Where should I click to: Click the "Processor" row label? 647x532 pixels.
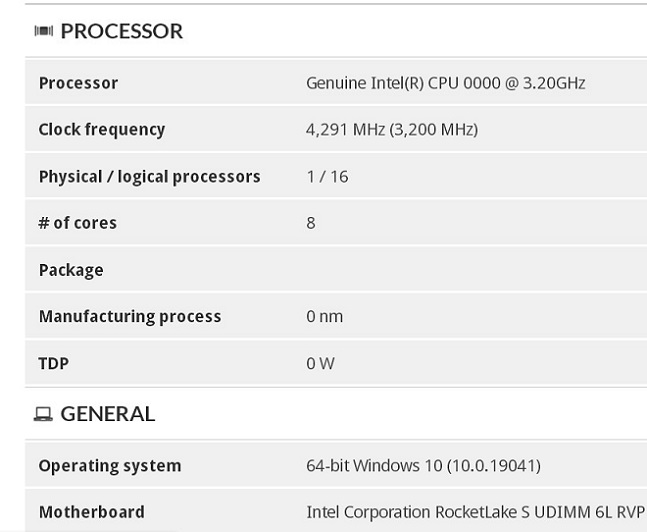78,83
